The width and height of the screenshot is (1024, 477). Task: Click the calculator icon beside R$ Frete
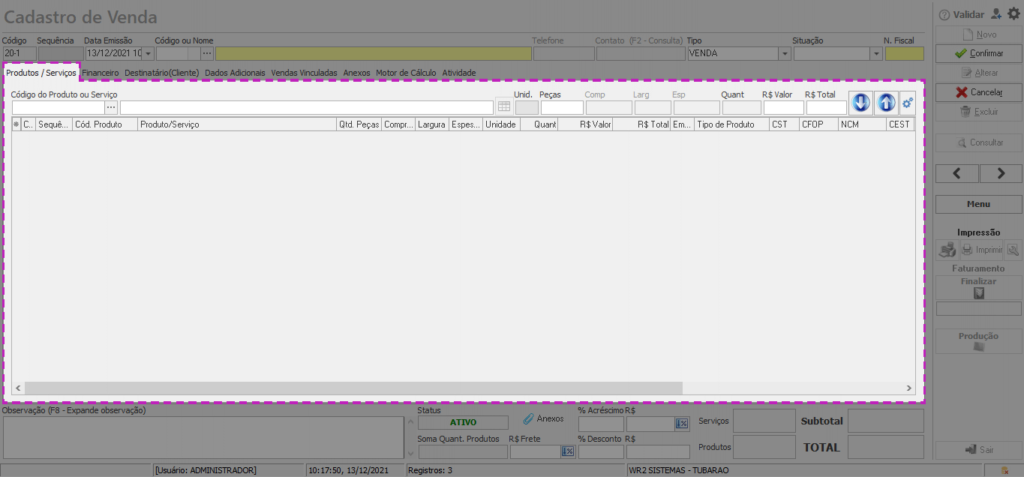coord(567,452)
